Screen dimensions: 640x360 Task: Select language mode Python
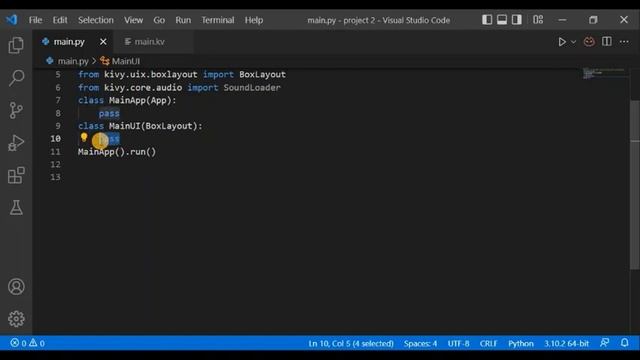(x=521, y=344)
